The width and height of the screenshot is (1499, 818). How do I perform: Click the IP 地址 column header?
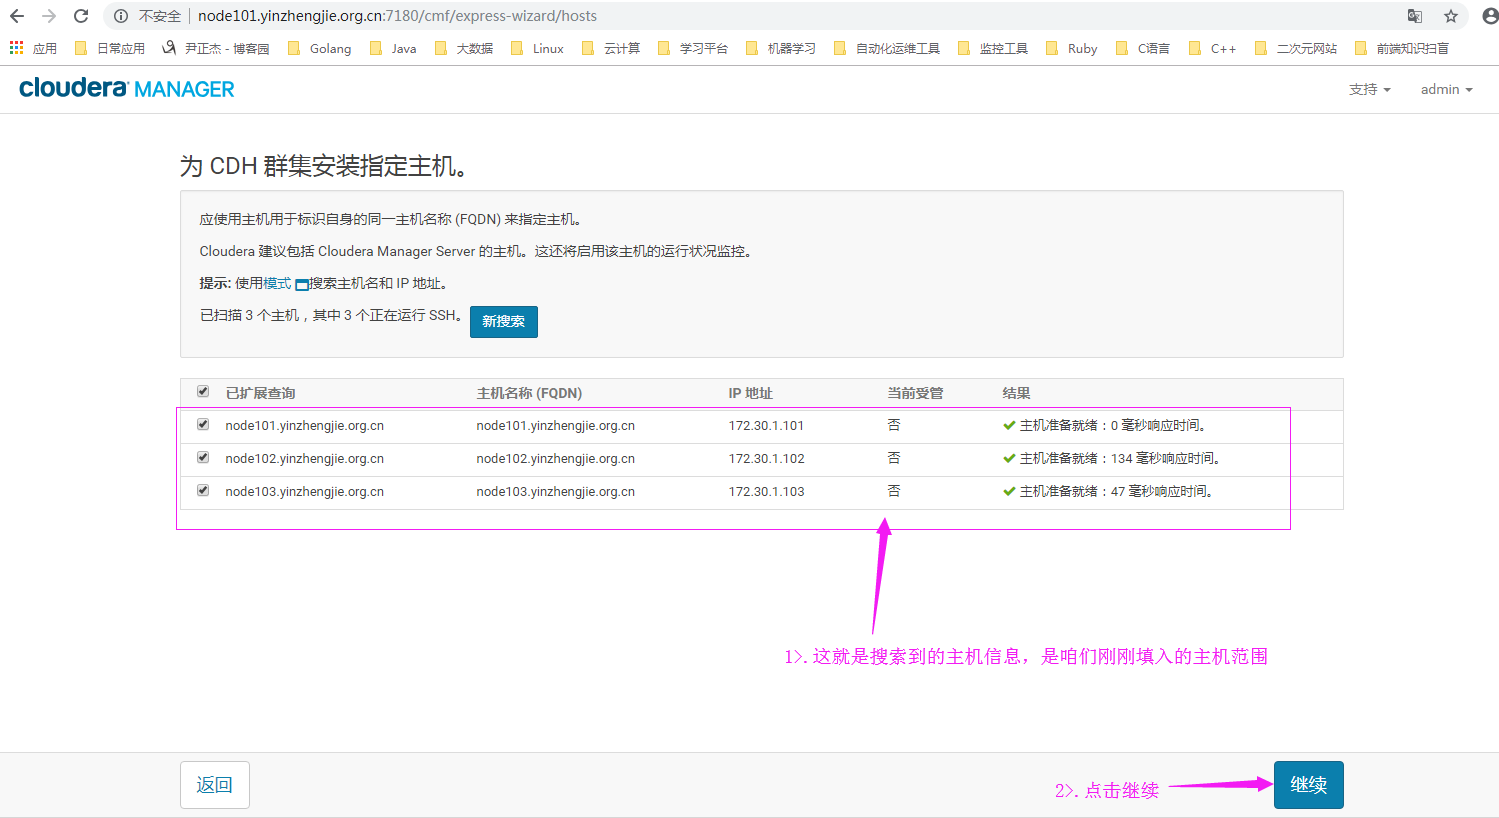pos(750,393)
